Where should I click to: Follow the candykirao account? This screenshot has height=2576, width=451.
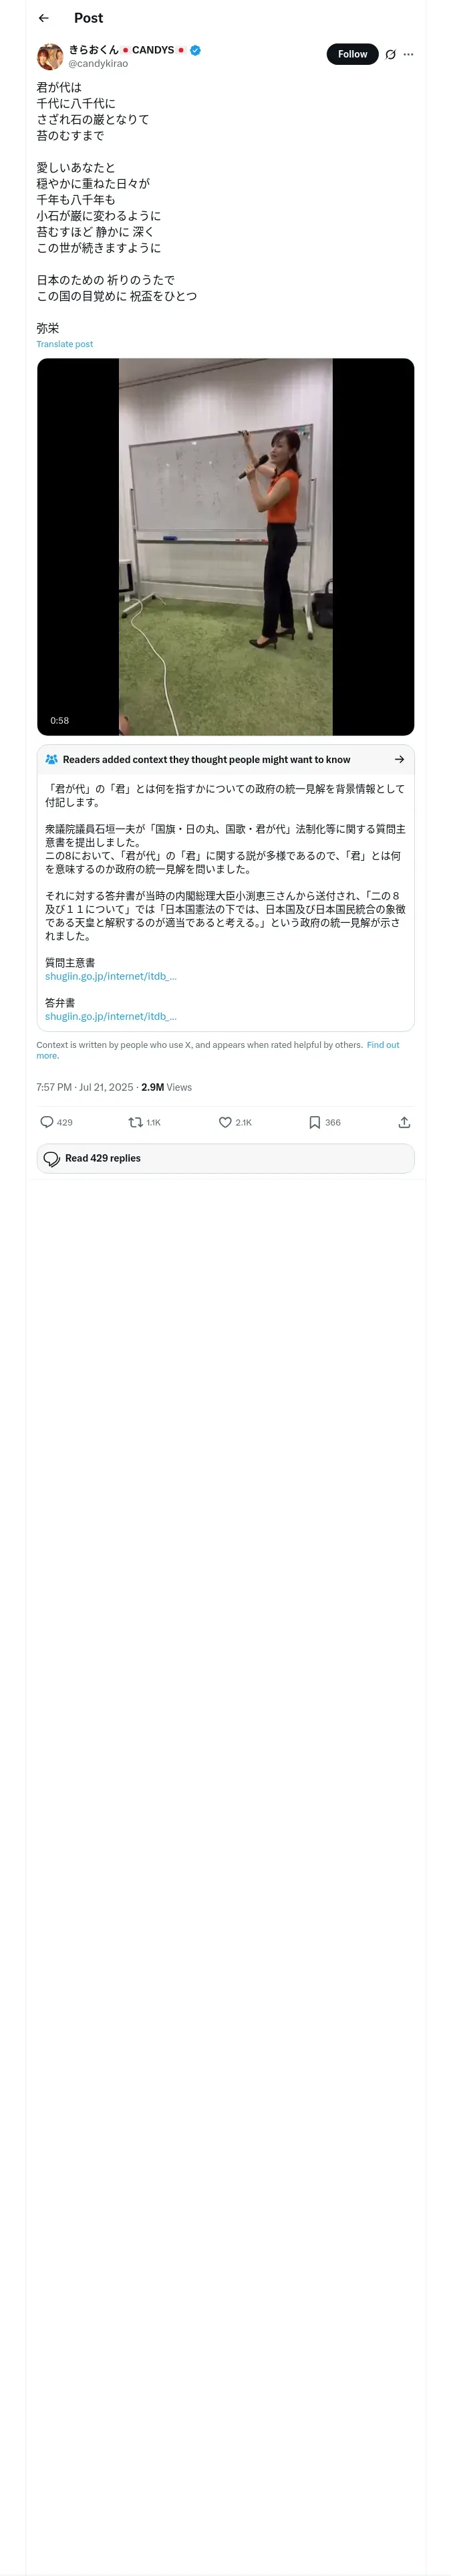[x=352, y=54]
